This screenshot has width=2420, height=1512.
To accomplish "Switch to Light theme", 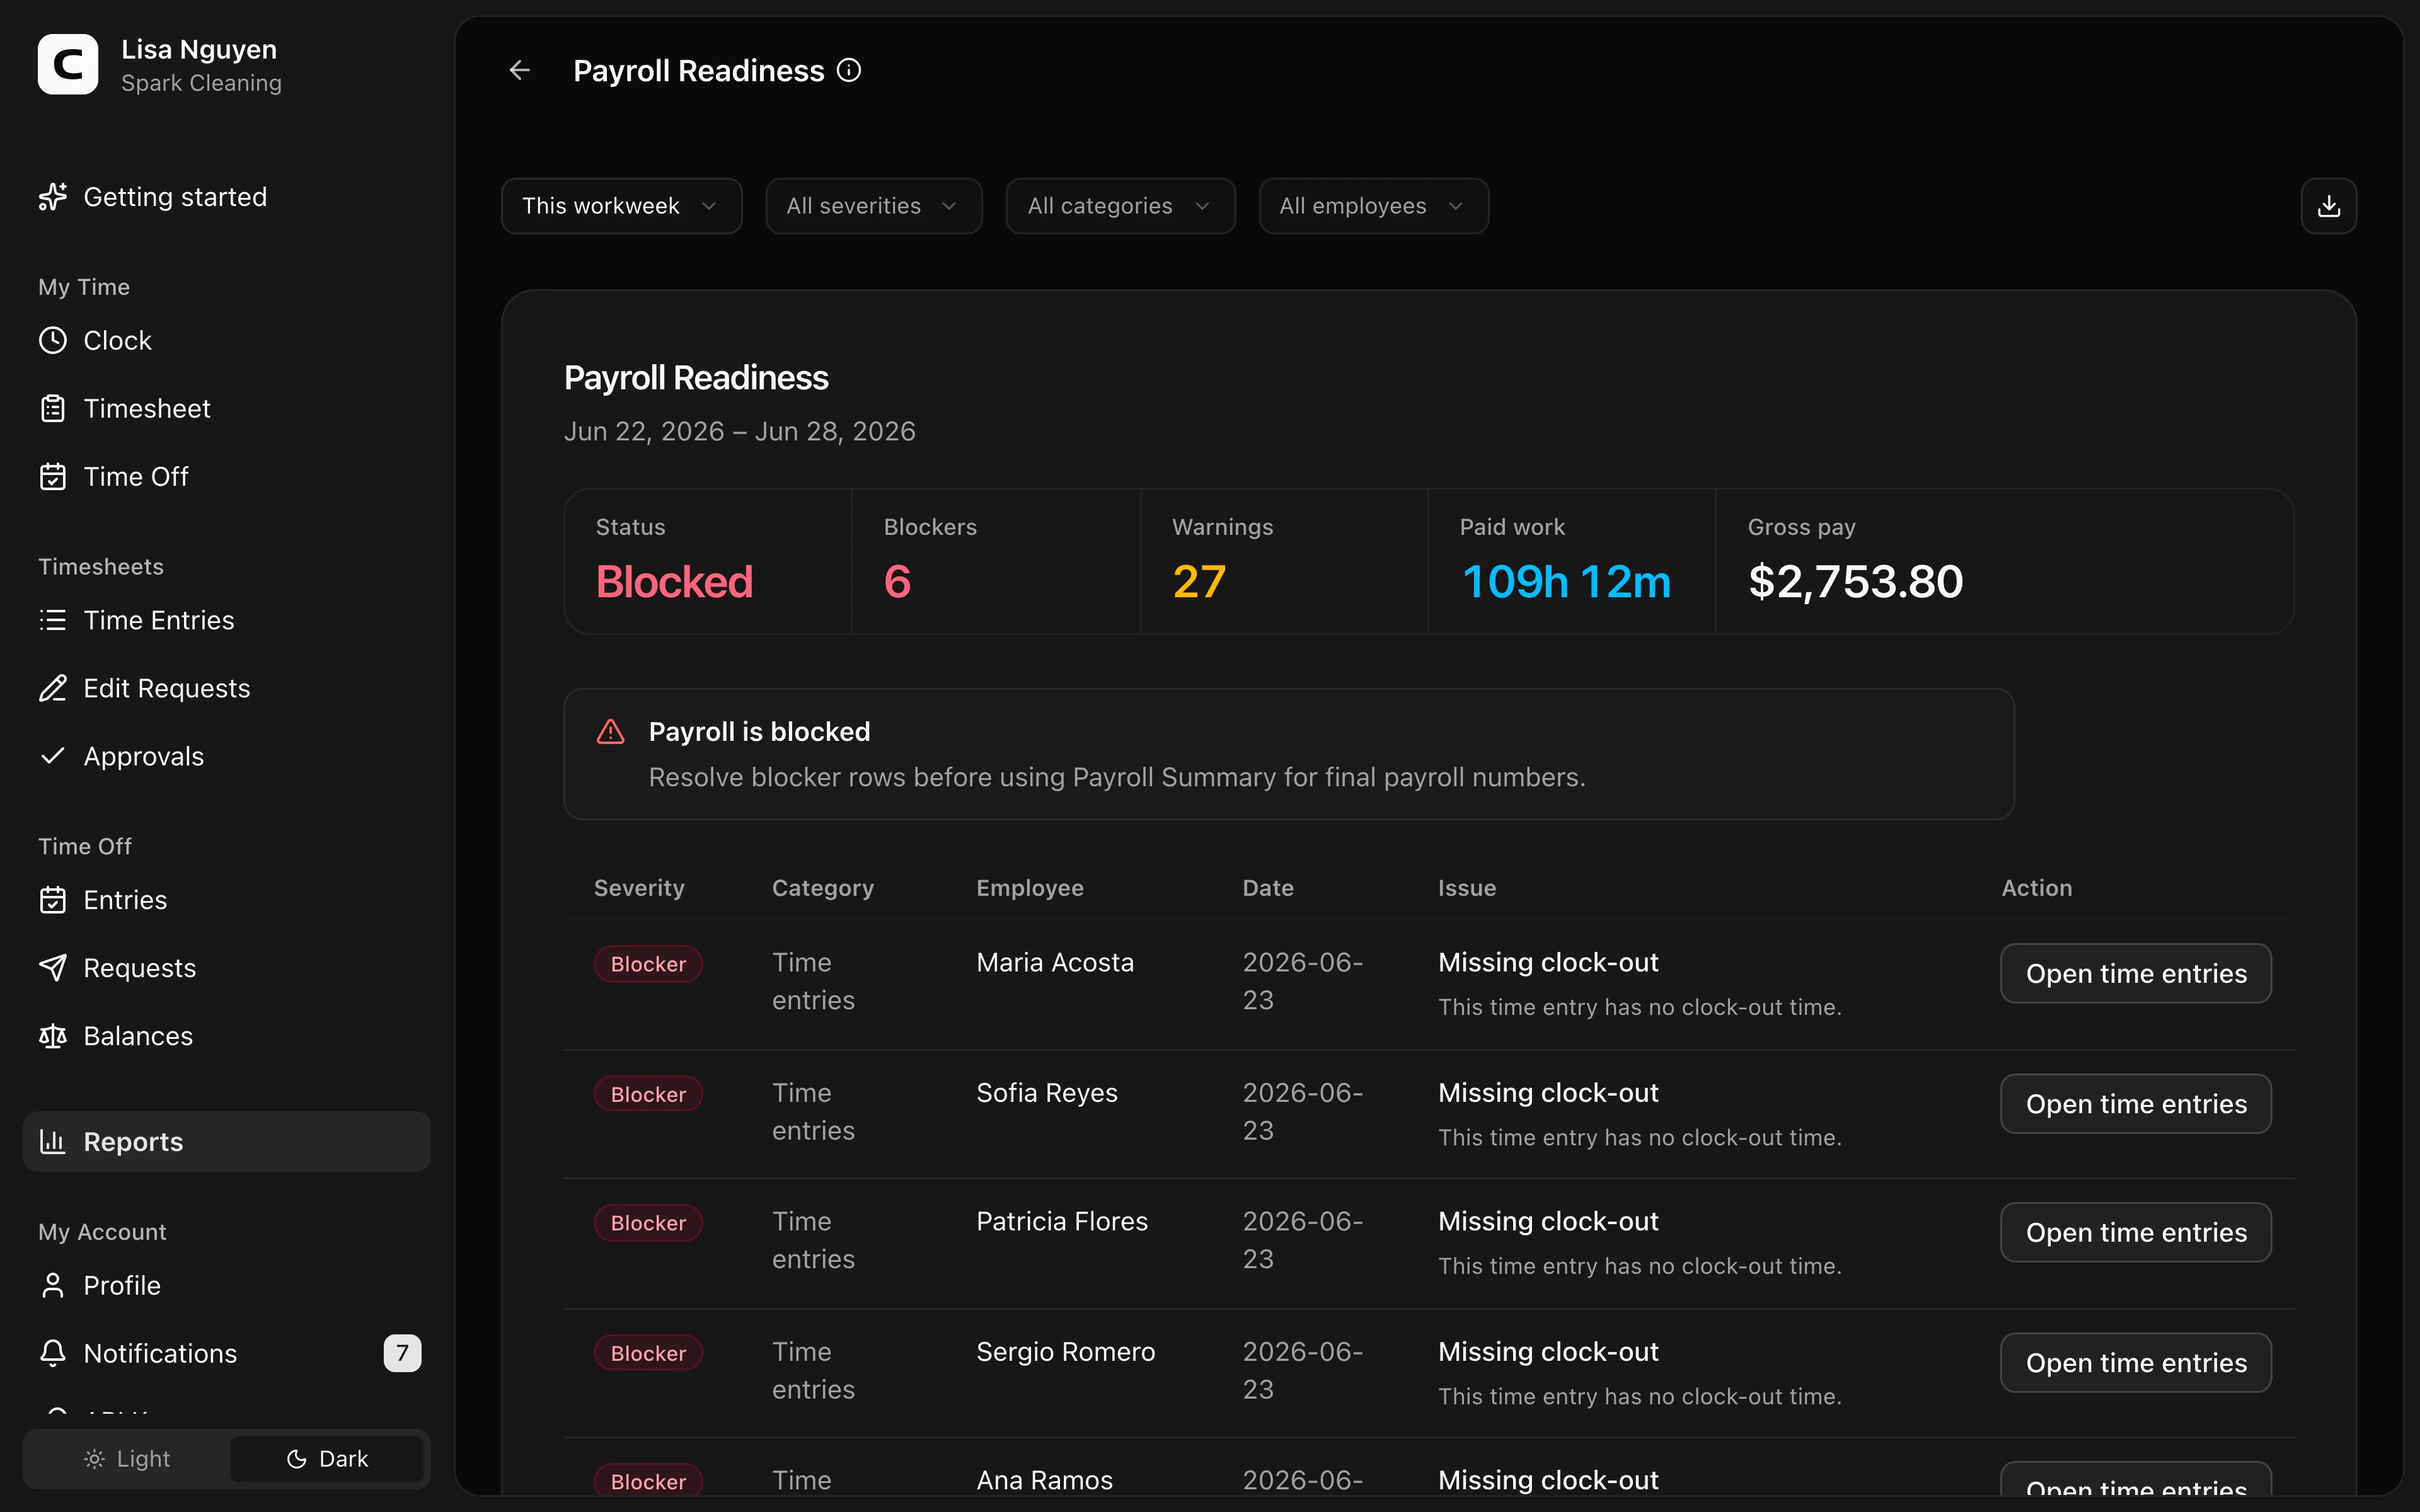I will (x=127, y=1459).
